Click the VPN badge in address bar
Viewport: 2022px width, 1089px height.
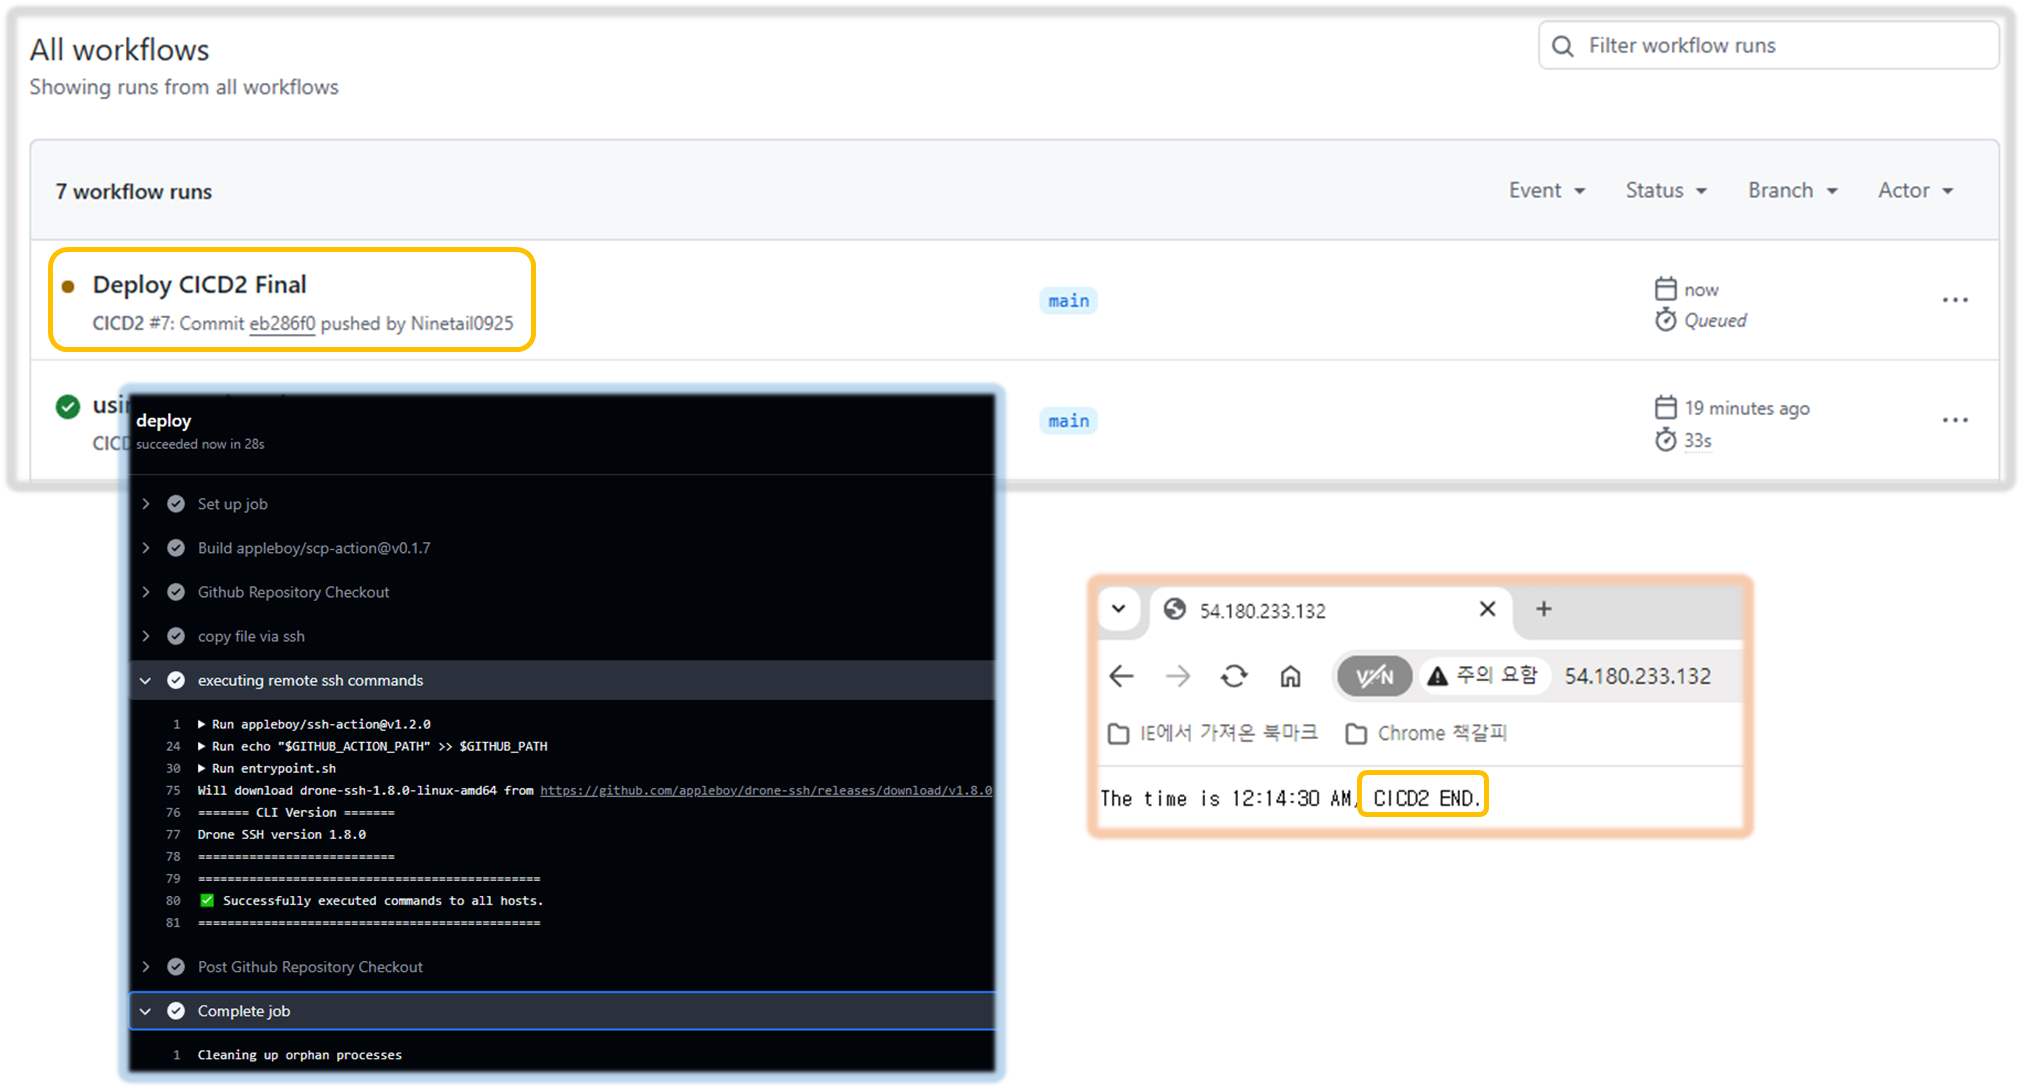[1375, 677]
